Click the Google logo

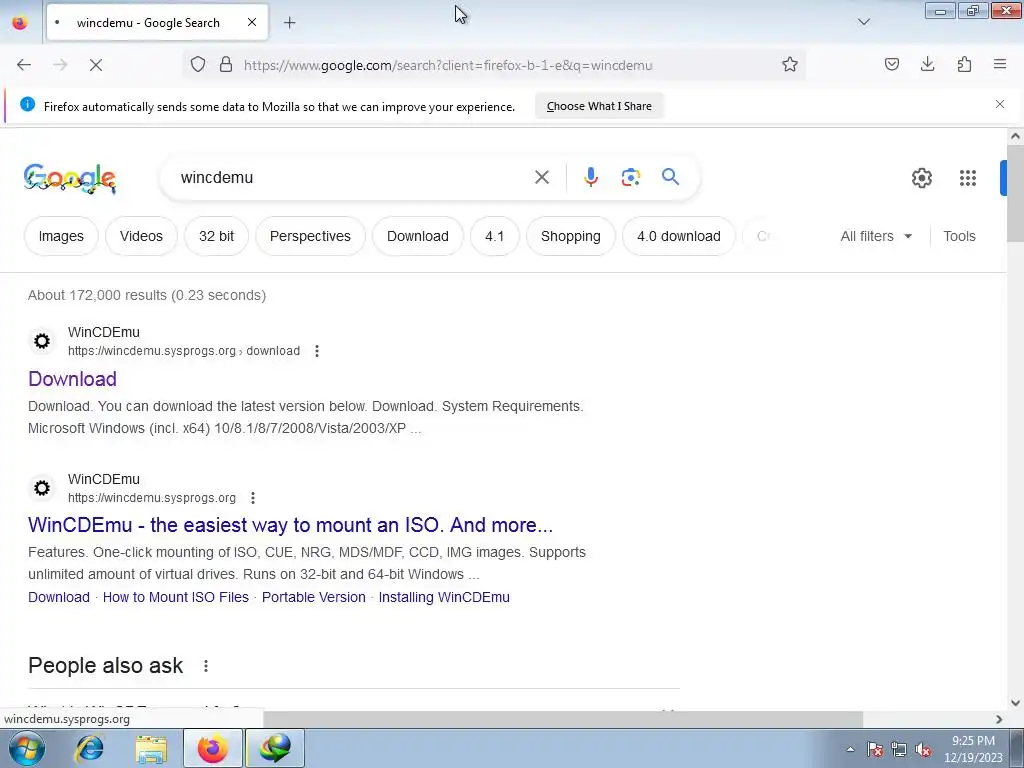pyautogui.click(x=70, y=178)
